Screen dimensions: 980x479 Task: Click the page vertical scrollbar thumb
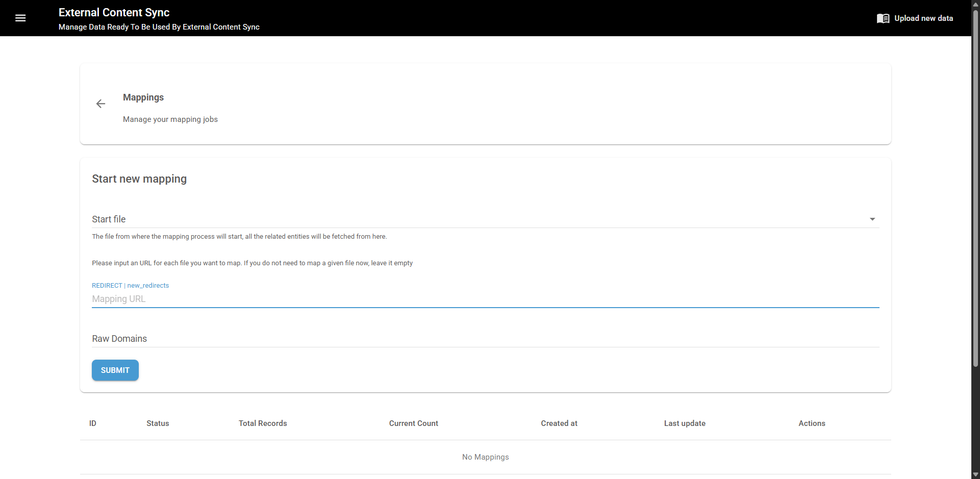pos(976,188)
